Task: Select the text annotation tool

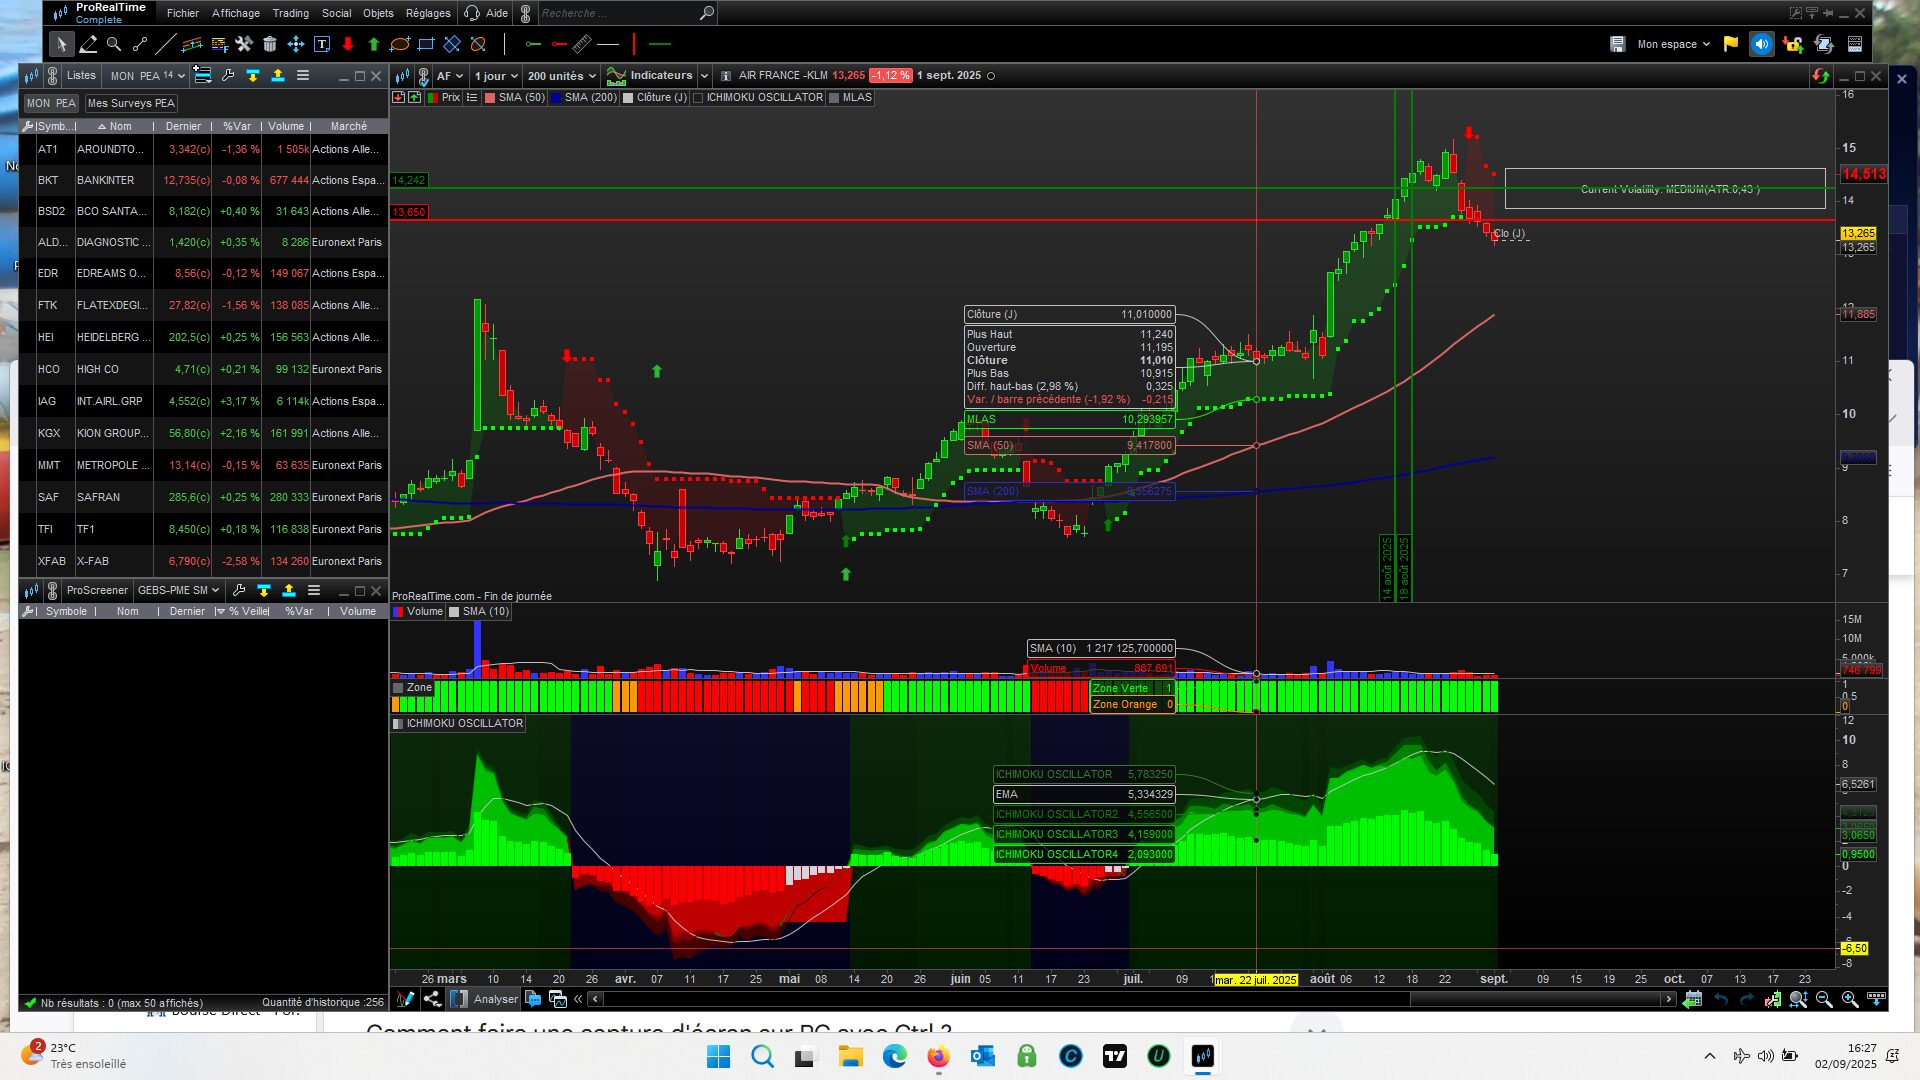Action: click(x=322, y=44)
